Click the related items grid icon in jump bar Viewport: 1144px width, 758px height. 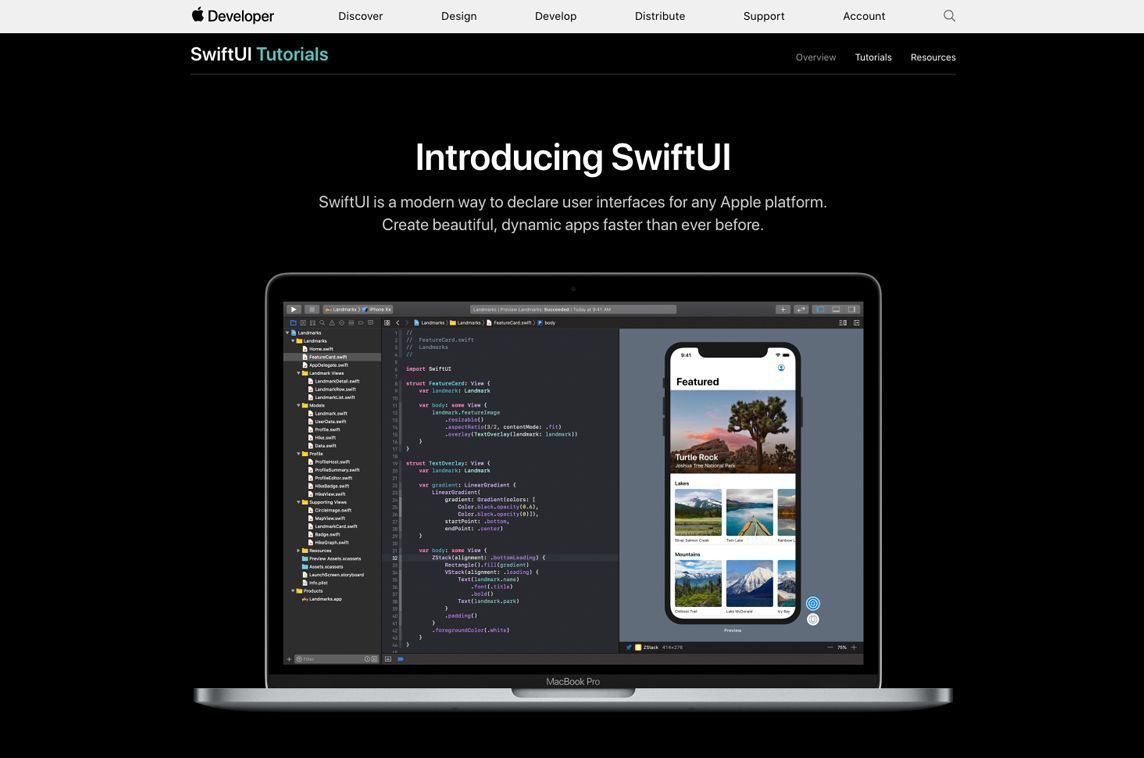(x=387, y=322)
